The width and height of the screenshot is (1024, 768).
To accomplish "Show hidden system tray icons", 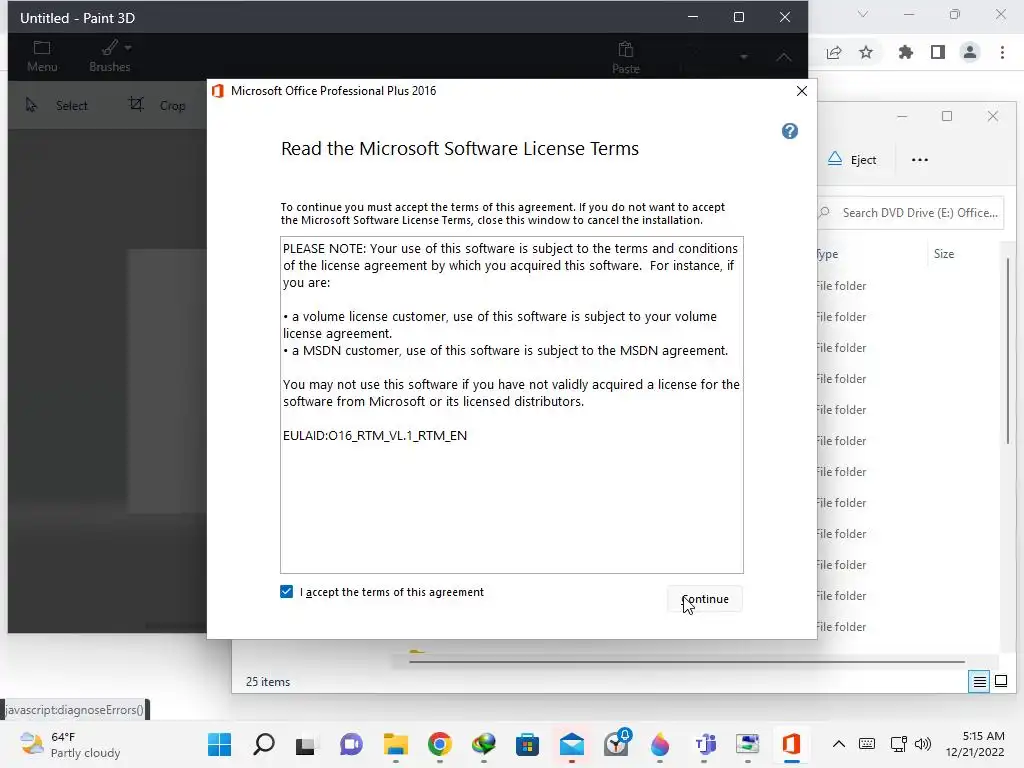I will click(839, 744).
